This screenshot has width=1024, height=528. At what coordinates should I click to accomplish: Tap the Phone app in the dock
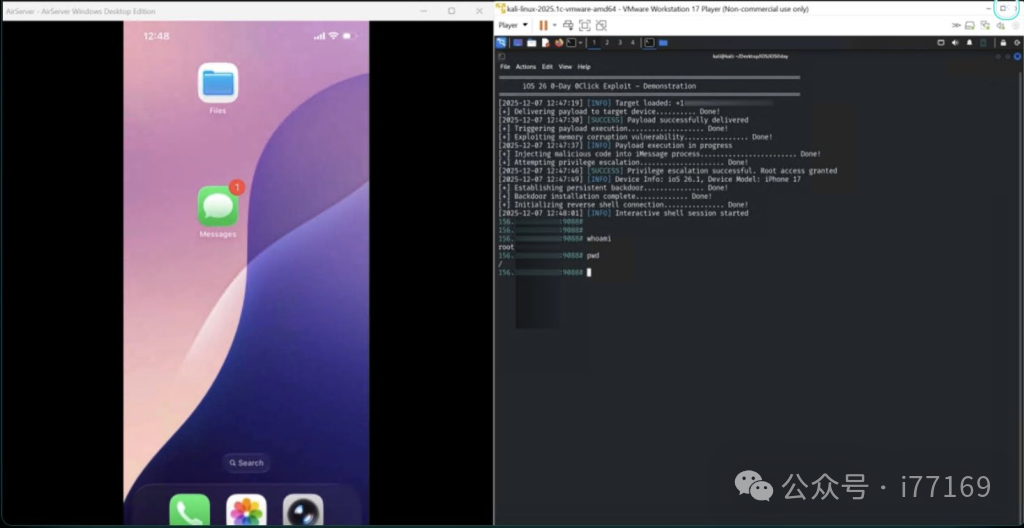pos(189,510)
